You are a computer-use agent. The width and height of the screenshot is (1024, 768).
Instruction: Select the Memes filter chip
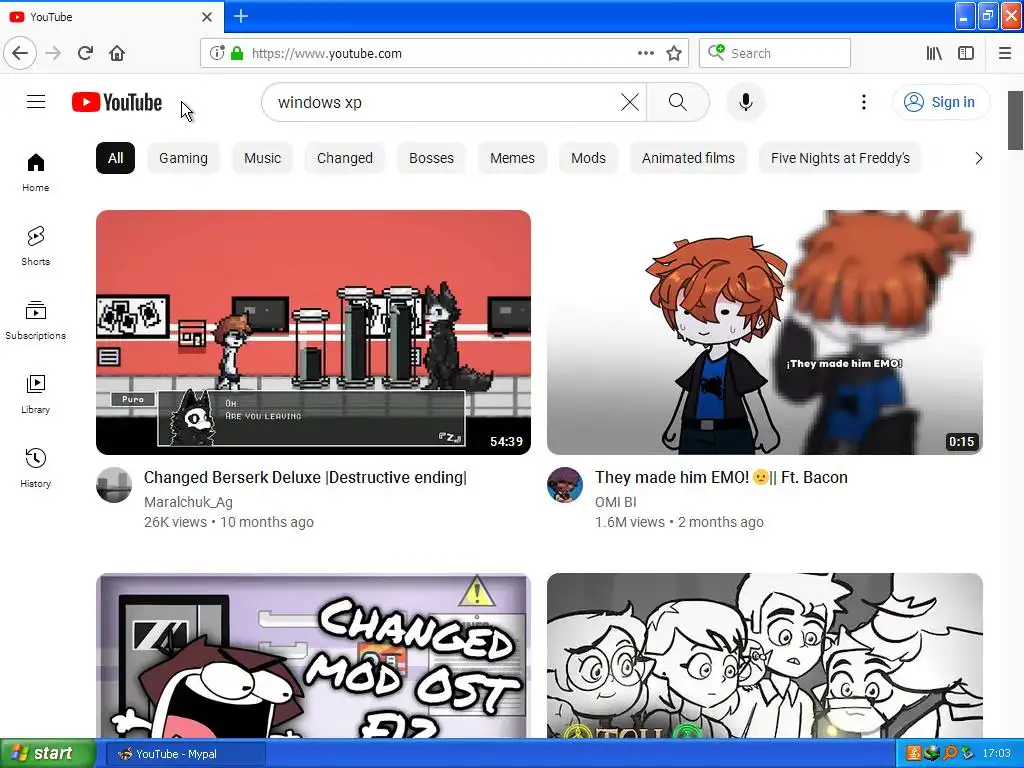(512, 158)
